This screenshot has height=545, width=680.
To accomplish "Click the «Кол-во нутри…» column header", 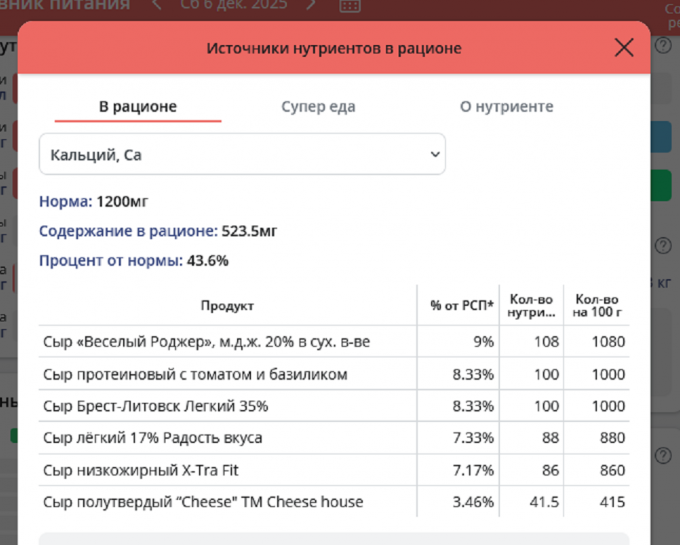I will pyautogui.click(x=531, y=306).
